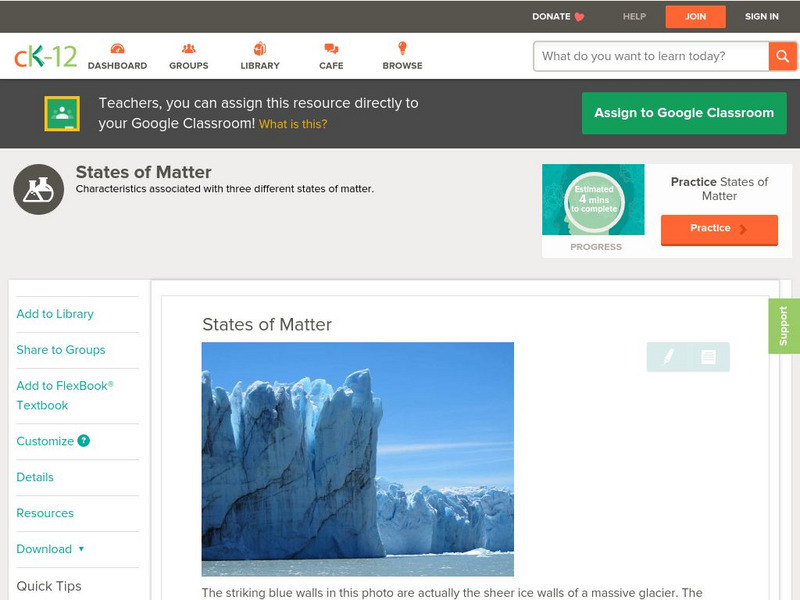Click the Download link
Image resolution: width=800 pixels, height=600 pixels.
(44, 549)
